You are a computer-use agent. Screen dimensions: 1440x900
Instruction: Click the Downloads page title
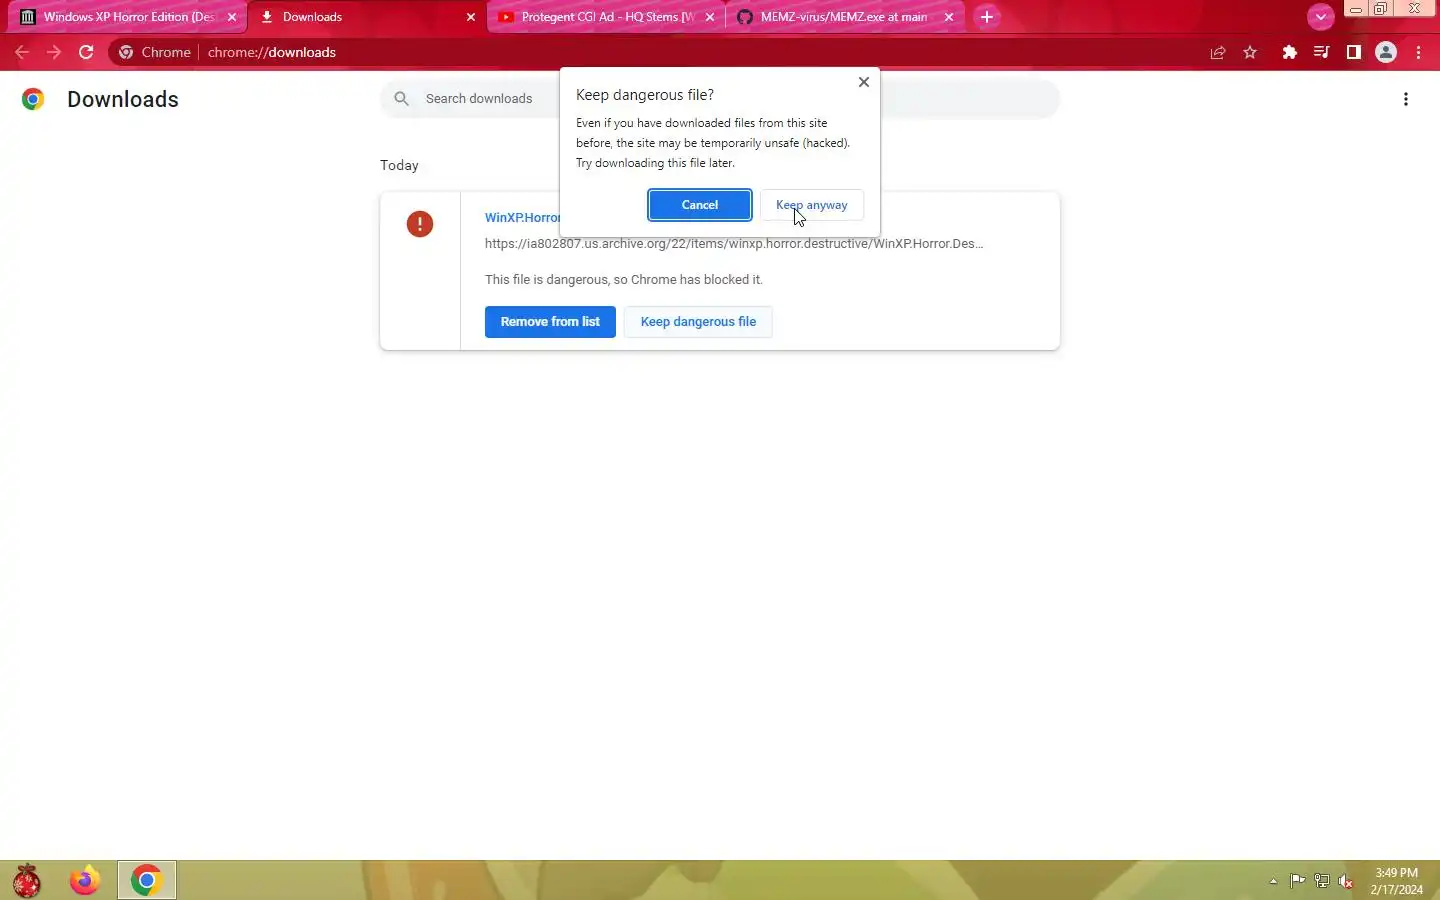coord(123,99)
